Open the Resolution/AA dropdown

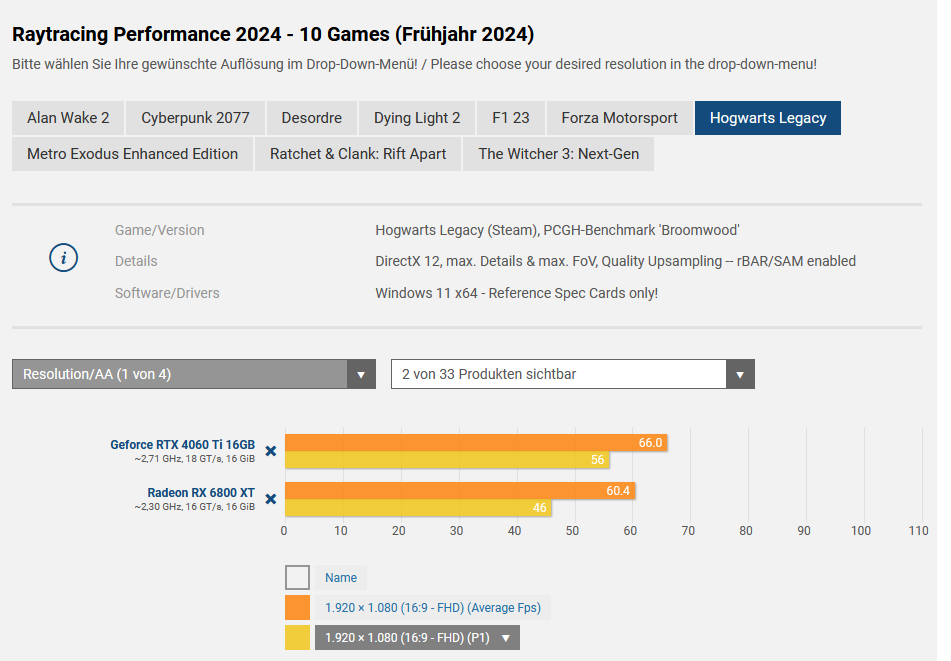(x=194, y=374)
